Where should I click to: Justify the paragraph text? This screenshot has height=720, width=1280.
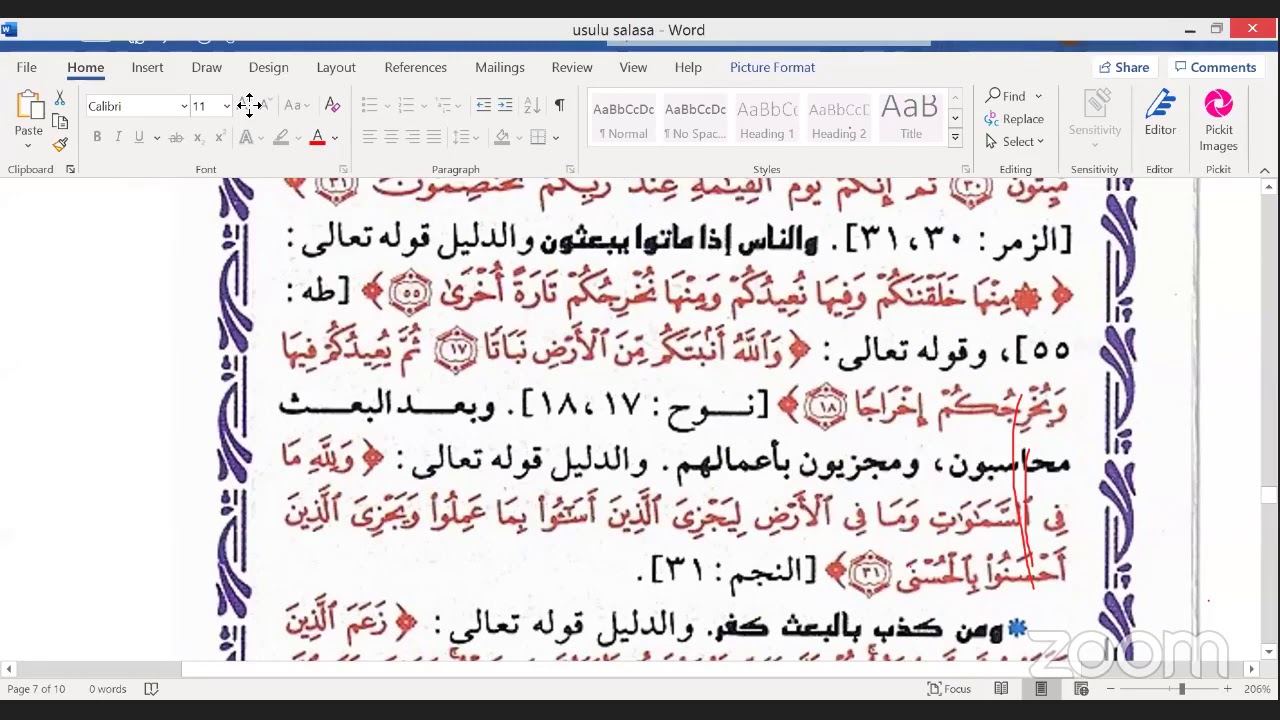pyautogui.click(x=433, y=137)
